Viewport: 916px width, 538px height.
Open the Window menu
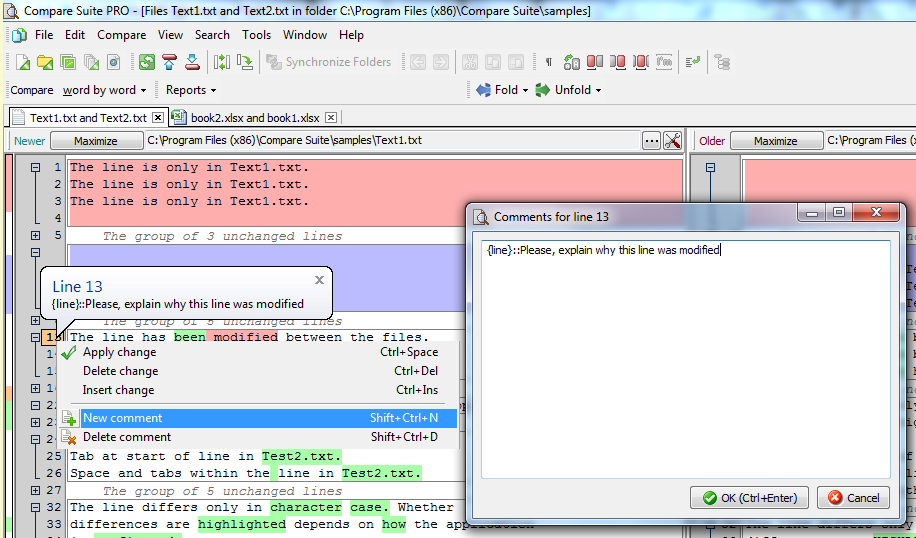tap(305, 35)
